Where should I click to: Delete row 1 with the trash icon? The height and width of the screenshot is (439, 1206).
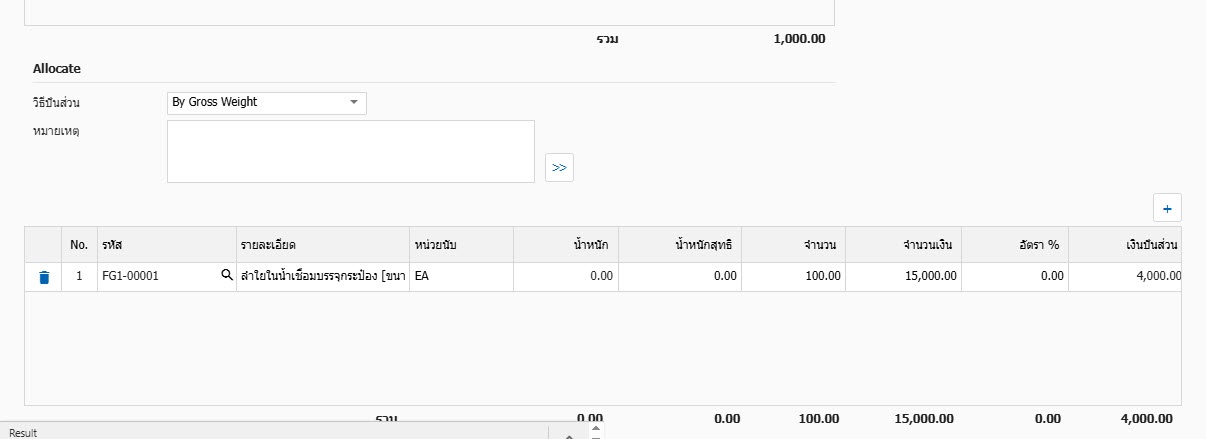tap(44, 277)
